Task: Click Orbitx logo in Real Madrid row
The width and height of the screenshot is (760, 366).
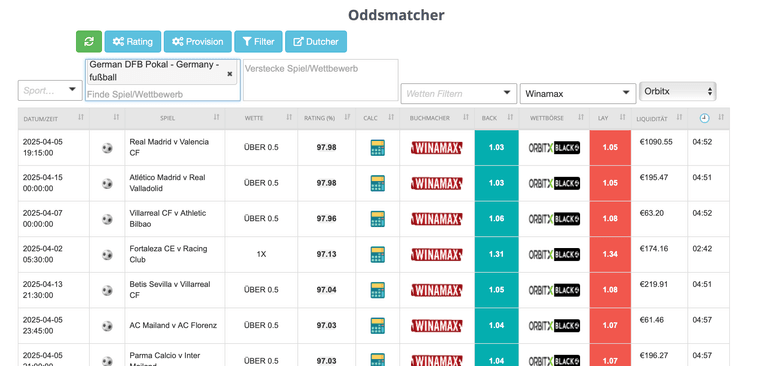Action: pos(554,148)
